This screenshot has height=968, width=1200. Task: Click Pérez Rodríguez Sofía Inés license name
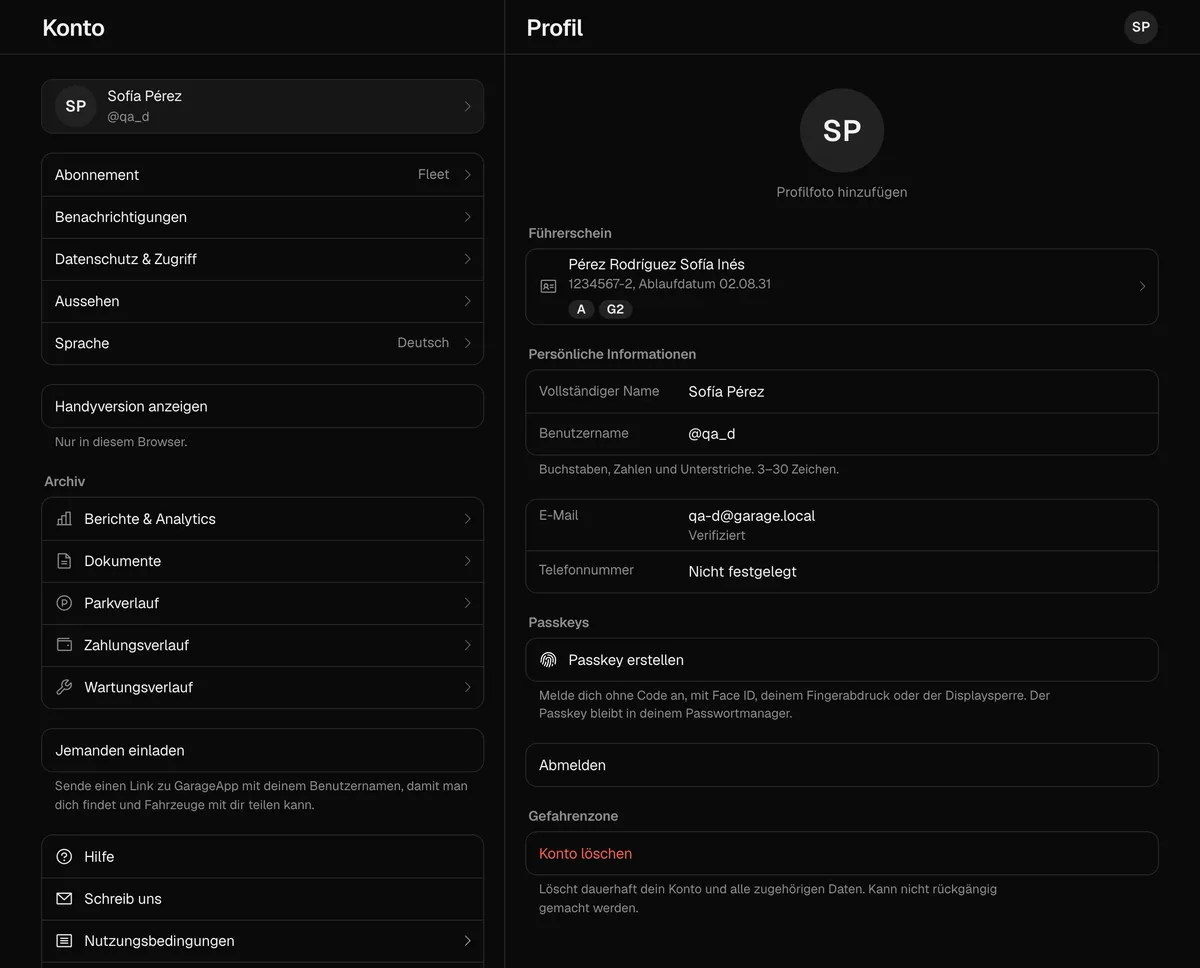coord(656,265)
